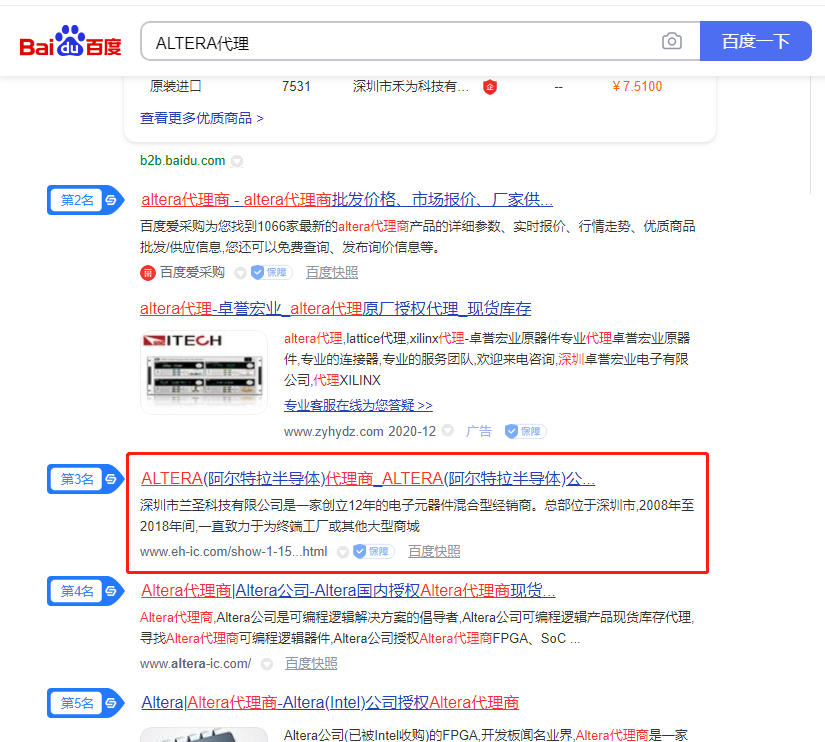
Task: Click www.zyhydz.com 2020-12 URL text
Action: (360, 432)
